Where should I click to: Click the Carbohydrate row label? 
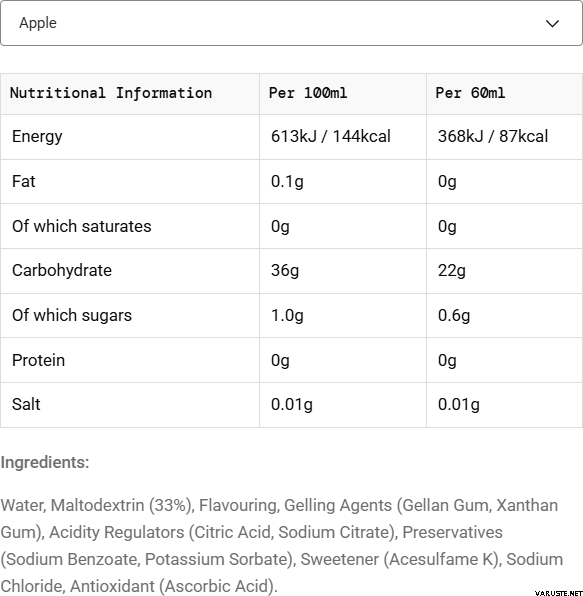click(x=62, y=271)
